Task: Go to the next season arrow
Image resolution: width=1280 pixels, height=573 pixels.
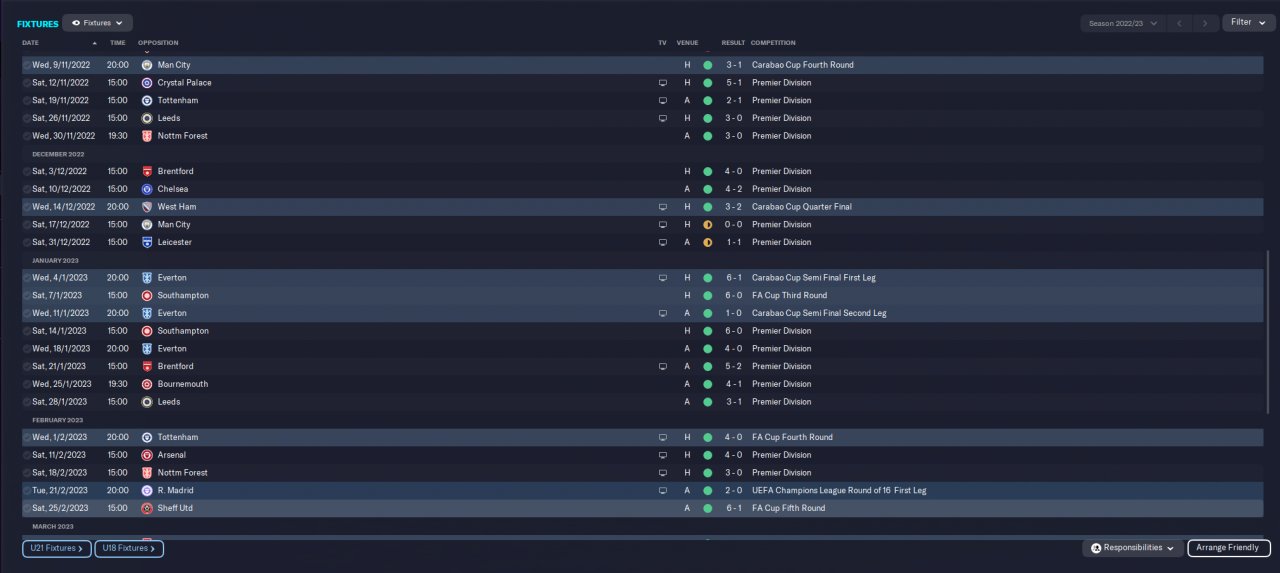Action: 1207,23
